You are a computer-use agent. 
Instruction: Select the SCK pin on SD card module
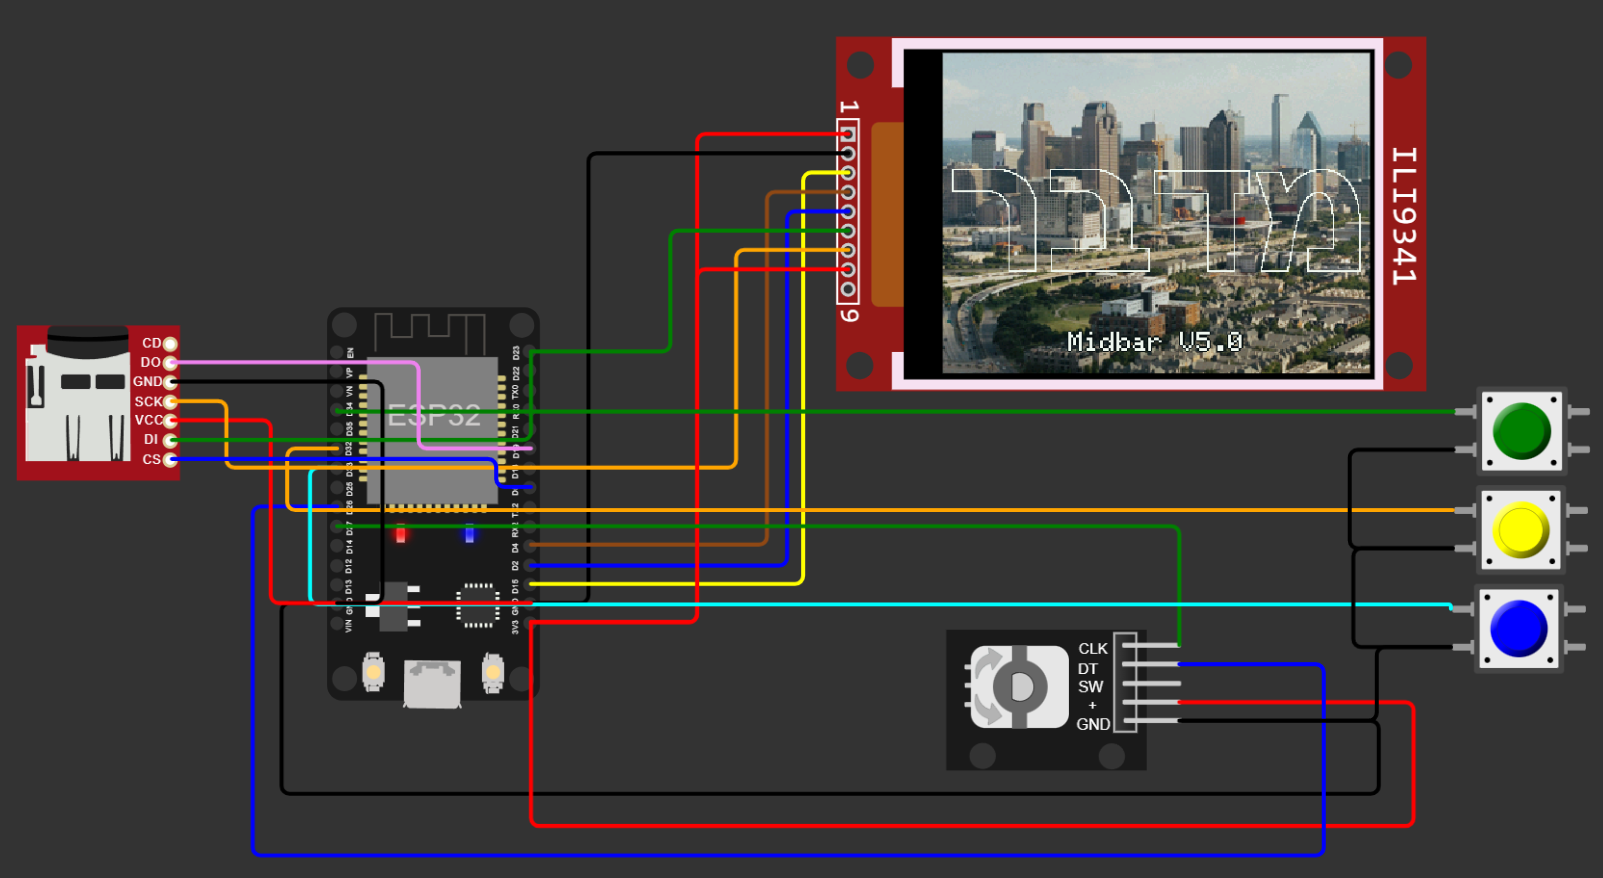(x=170, y=401)
